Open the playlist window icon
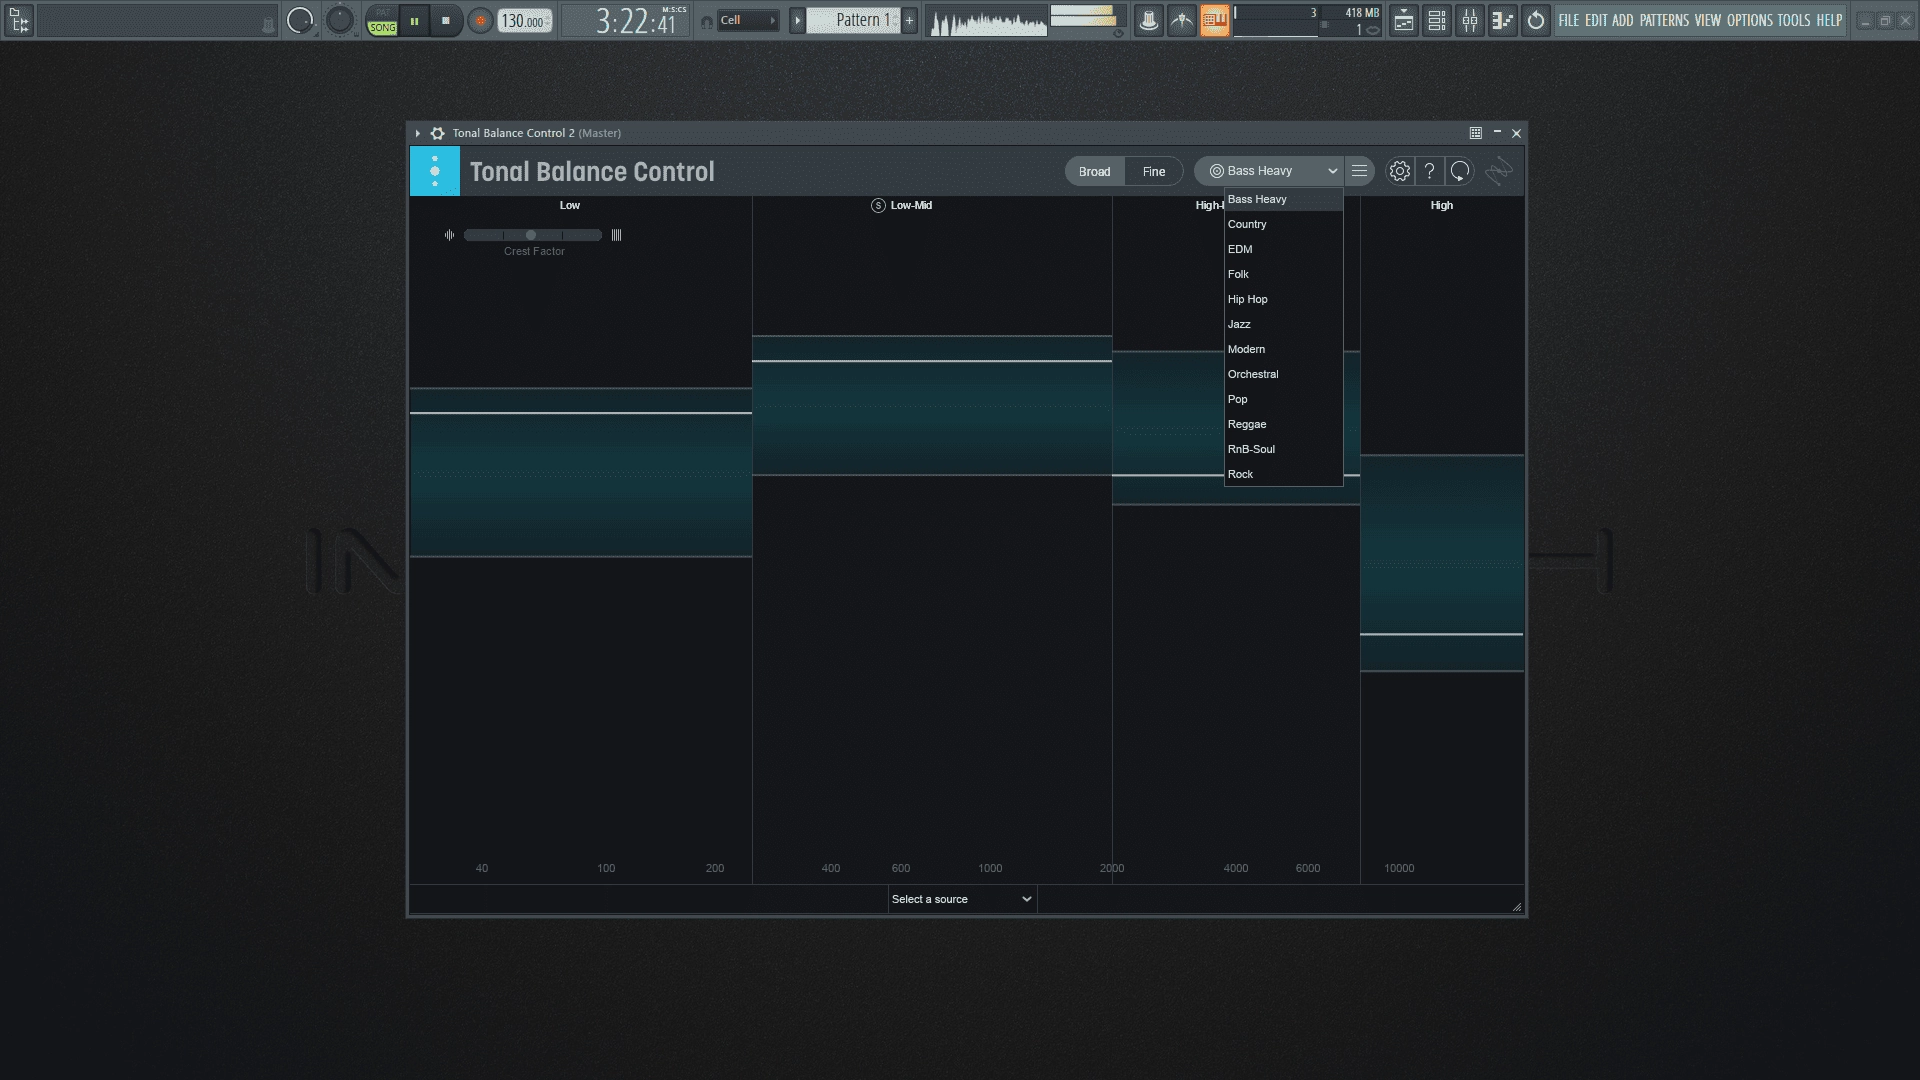Image resolution: width=1920 pixels, height=1080 pixels. pyautogui.click(x=1404, y=20)
